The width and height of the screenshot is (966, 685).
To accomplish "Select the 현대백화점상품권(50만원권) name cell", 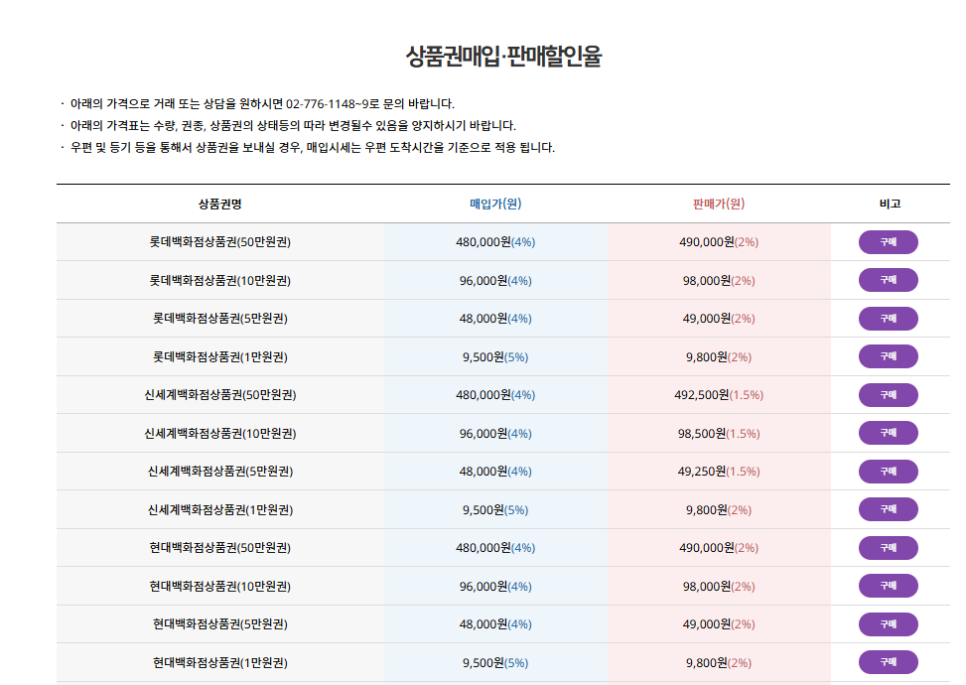I will click(220, 548).
